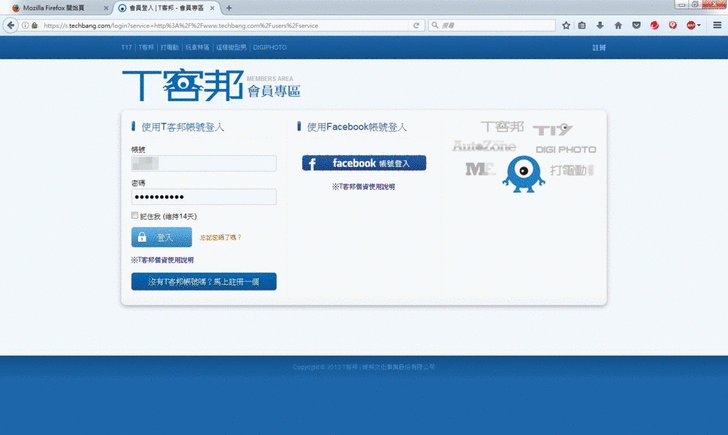This screenshot has height=435, width=728.
Task: Open Adblock Plus ABP icon
Action: coord(691,26)
